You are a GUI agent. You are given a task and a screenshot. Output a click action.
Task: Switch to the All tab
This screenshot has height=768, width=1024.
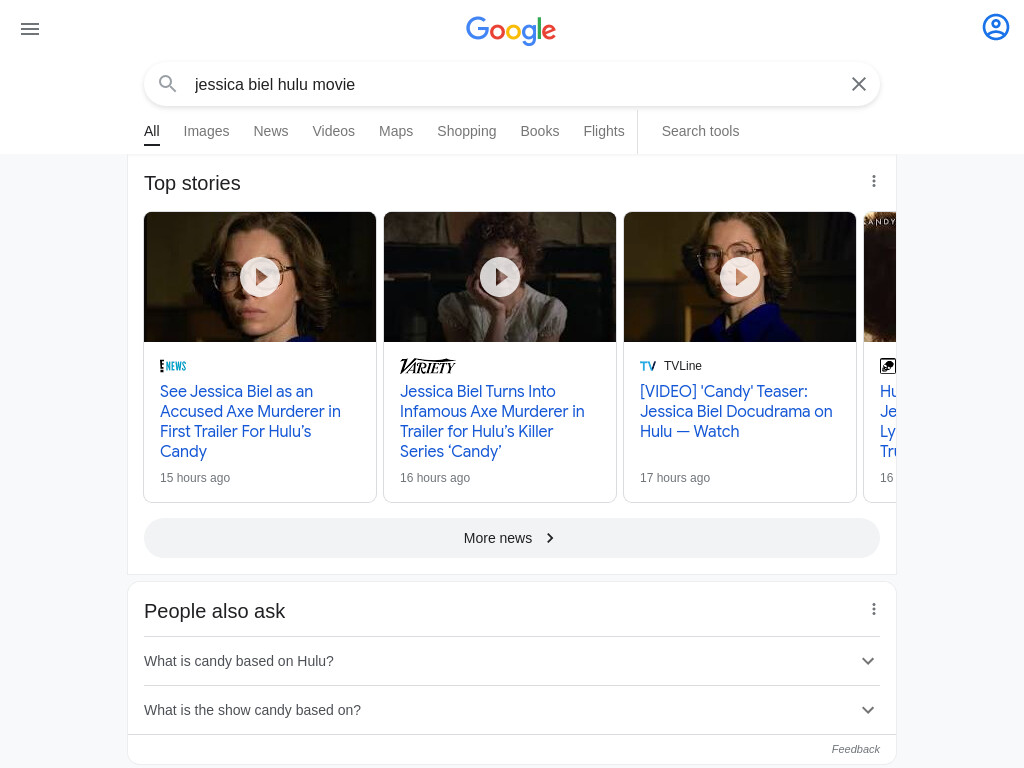click(152, 131)
